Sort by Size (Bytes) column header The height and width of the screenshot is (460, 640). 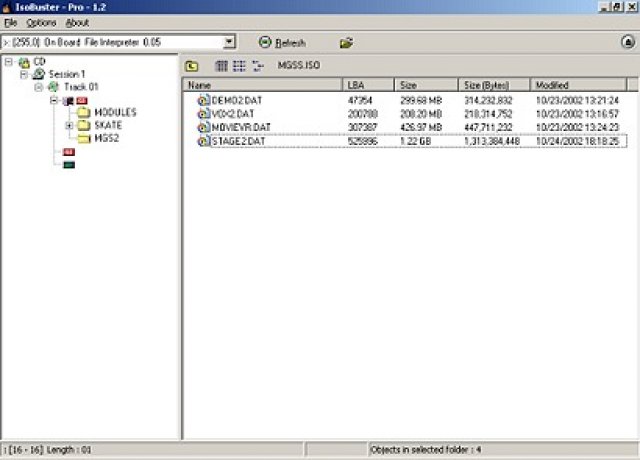494,85
